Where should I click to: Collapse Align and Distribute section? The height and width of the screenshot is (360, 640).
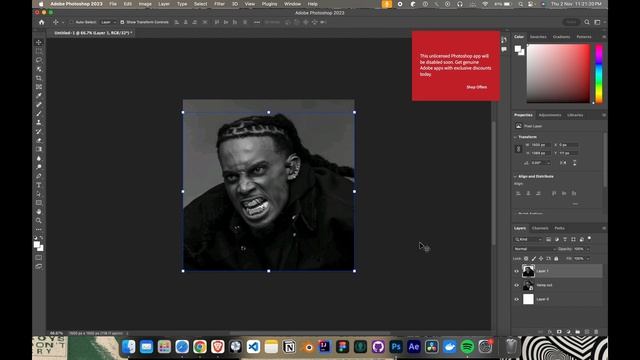point(516,176)
